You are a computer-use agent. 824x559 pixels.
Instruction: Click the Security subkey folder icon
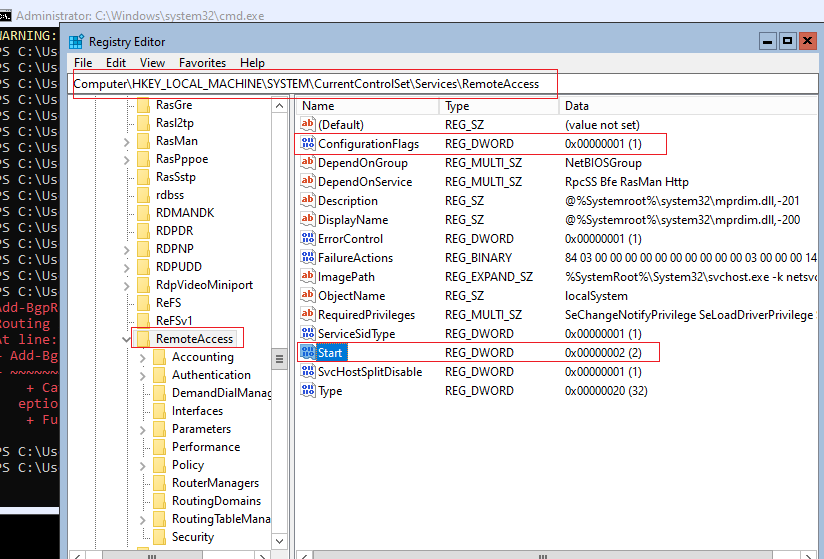[159, 536]
